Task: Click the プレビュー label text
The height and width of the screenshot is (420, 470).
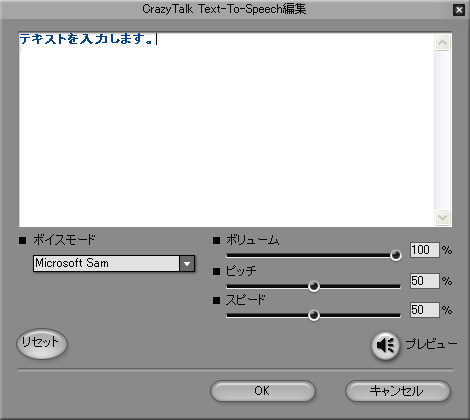Action: [x=431, y=344]
